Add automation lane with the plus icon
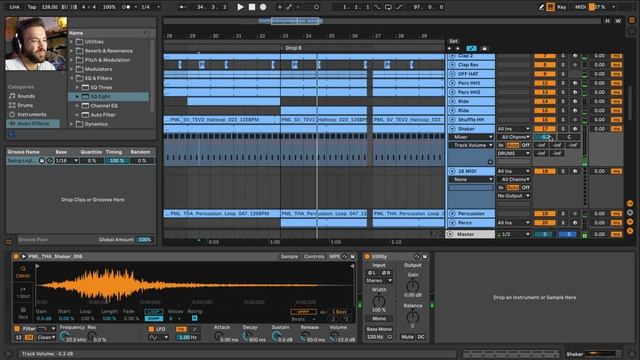 pyautogui.click(x=490, y=162)
